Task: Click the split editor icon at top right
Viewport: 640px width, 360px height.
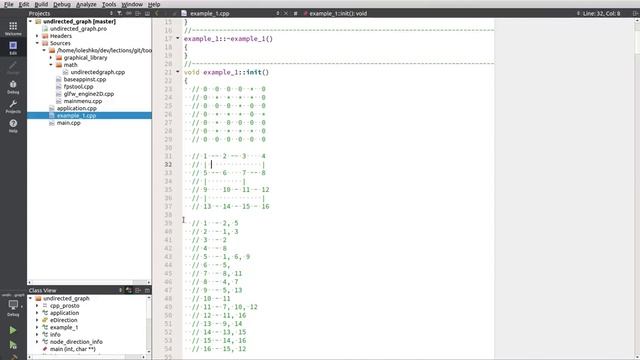Action: (635, 13)
